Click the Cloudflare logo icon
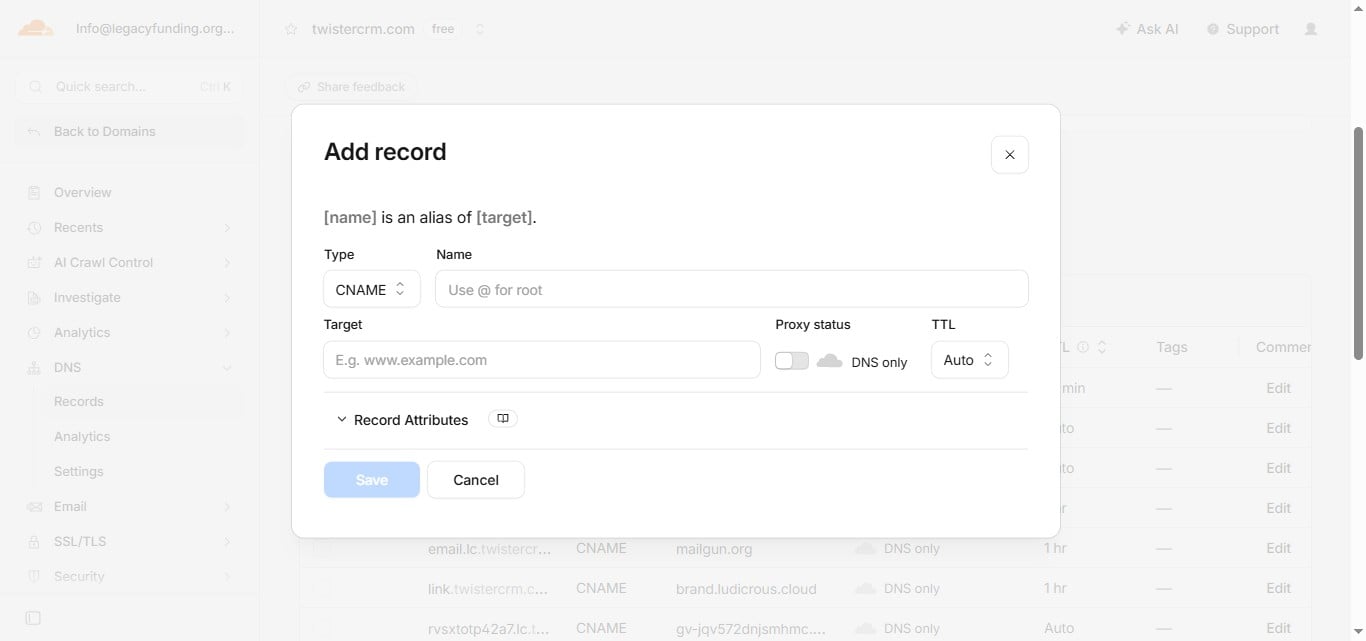Image resolution: width=1366 pixels, height=641 pixels. (x=36, y=28)
